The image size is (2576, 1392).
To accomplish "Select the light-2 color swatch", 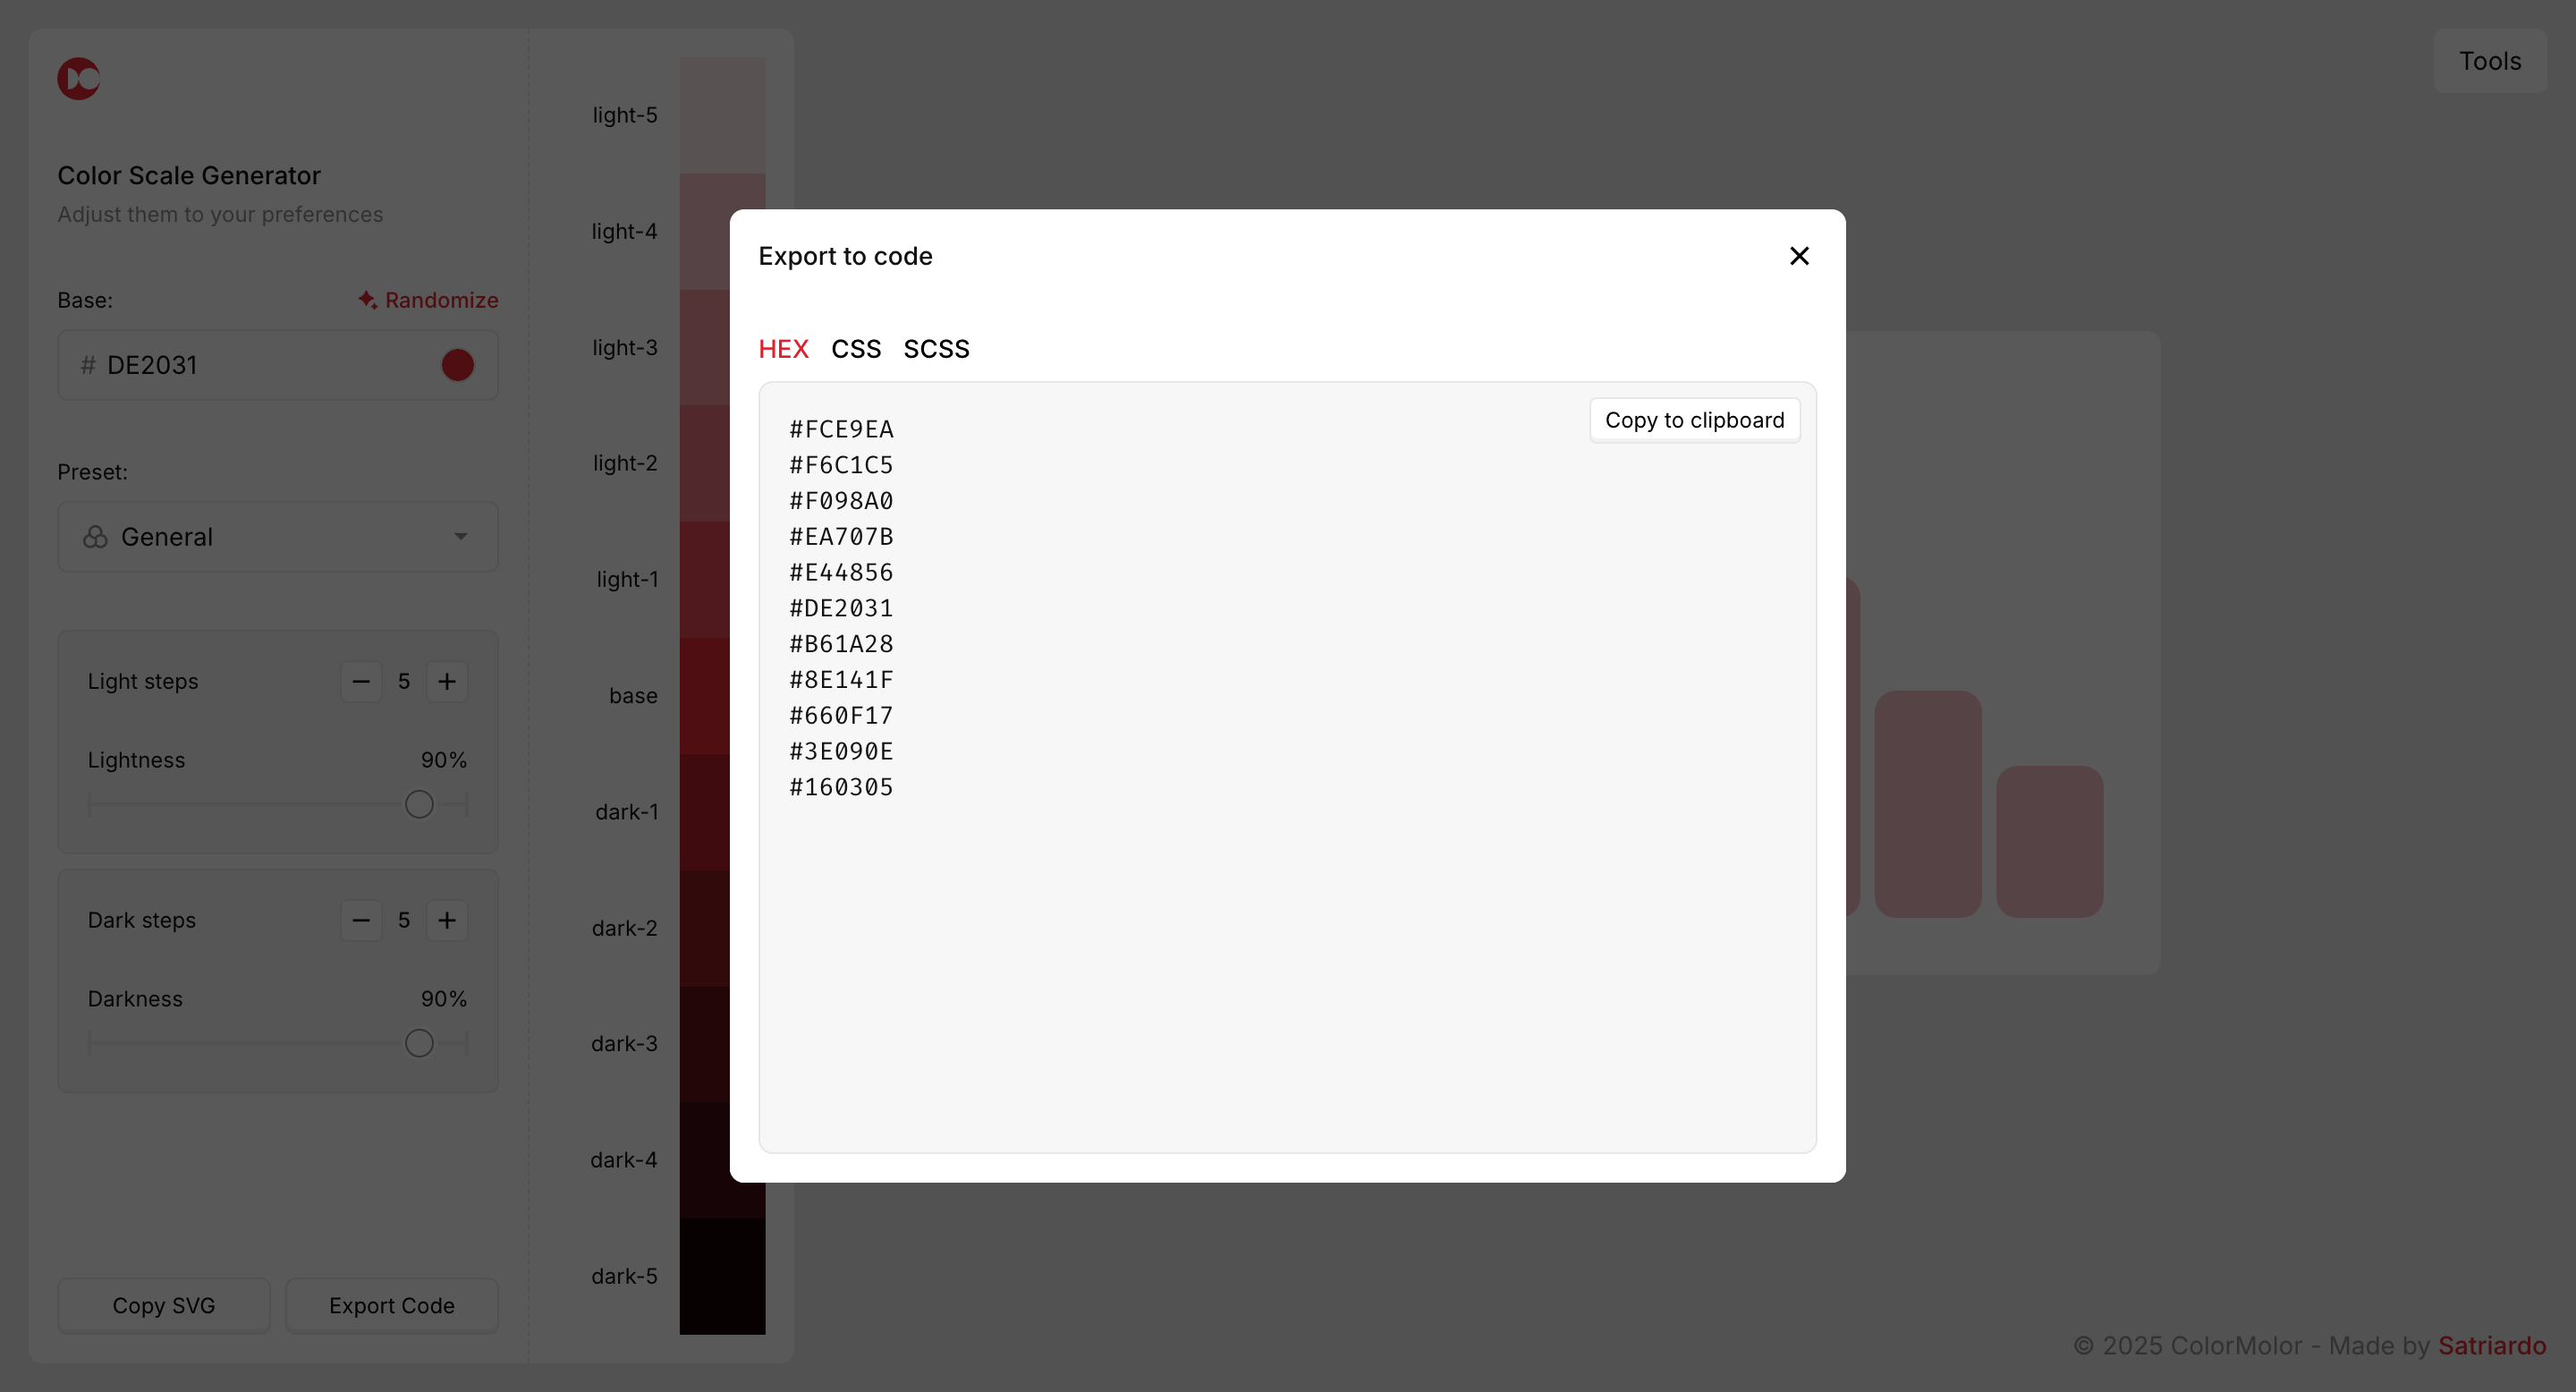I will [704, 463].
